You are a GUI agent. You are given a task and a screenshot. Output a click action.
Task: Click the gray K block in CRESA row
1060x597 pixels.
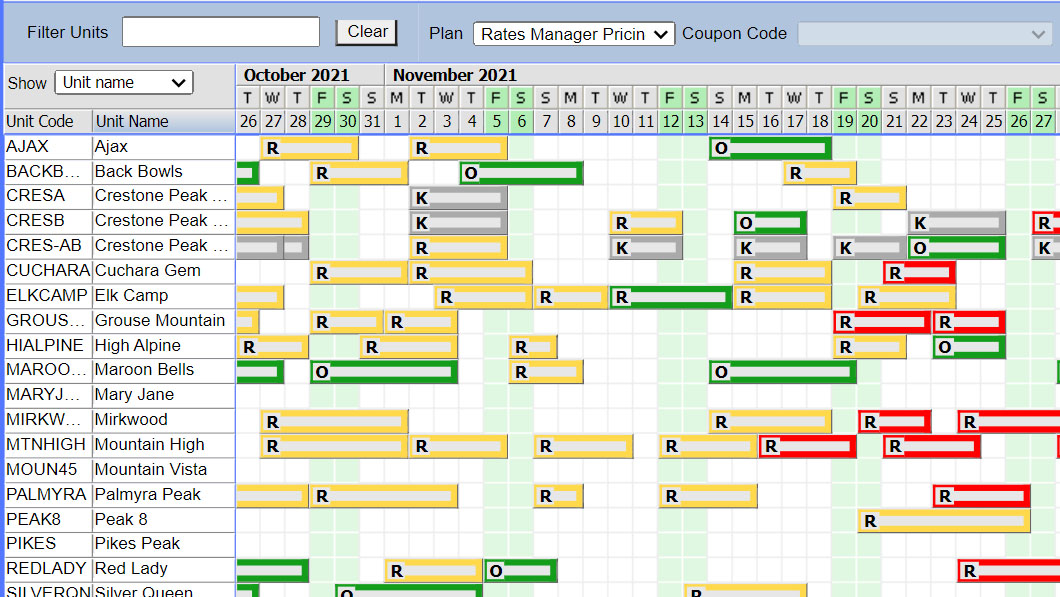pos(458,198)
